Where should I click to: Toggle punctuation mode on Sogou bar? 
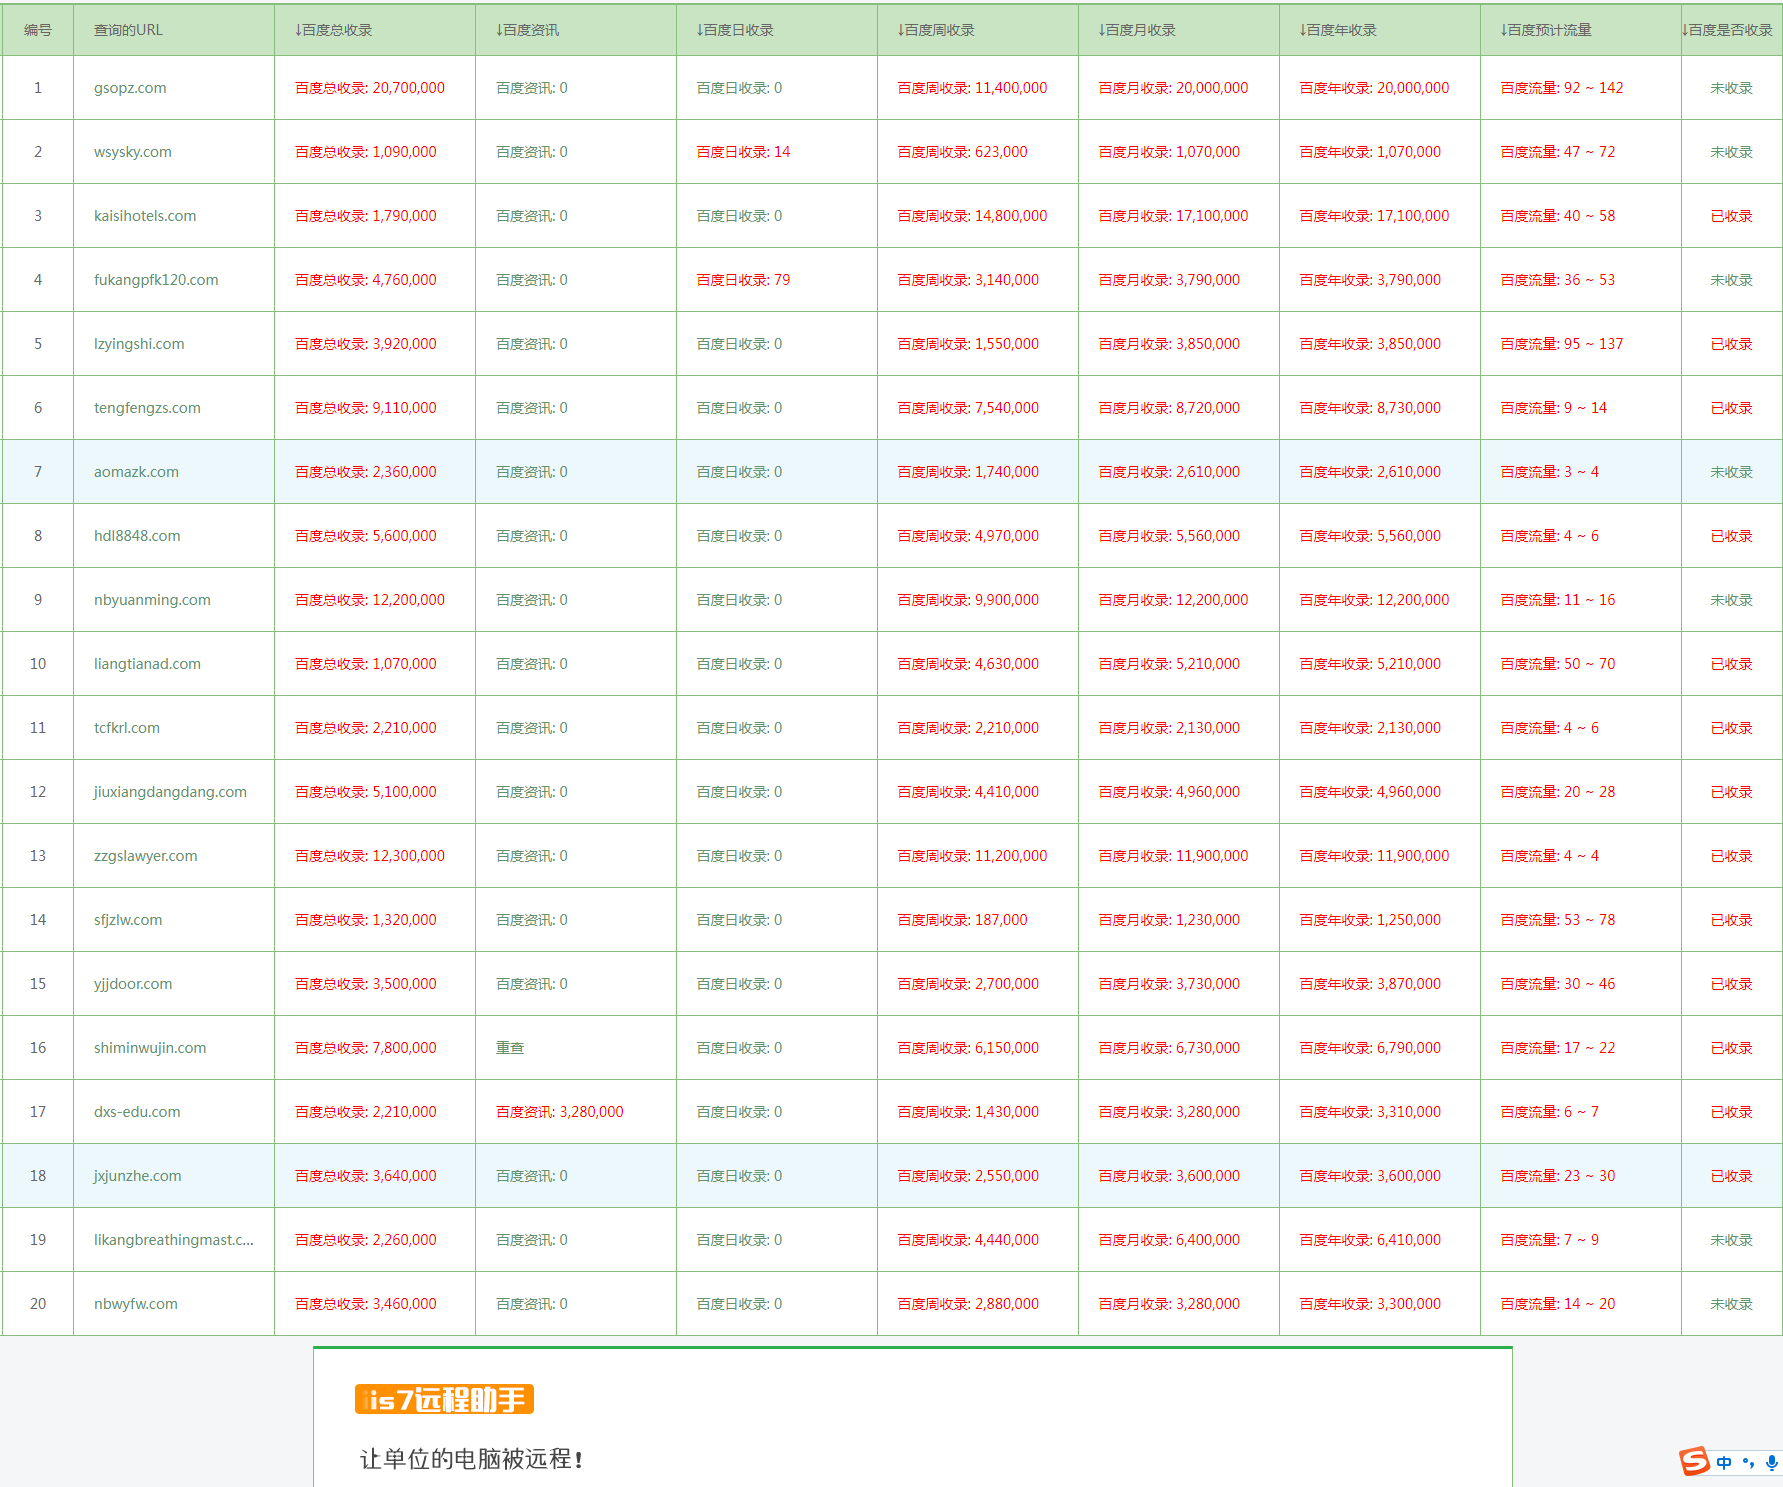1748,1462
